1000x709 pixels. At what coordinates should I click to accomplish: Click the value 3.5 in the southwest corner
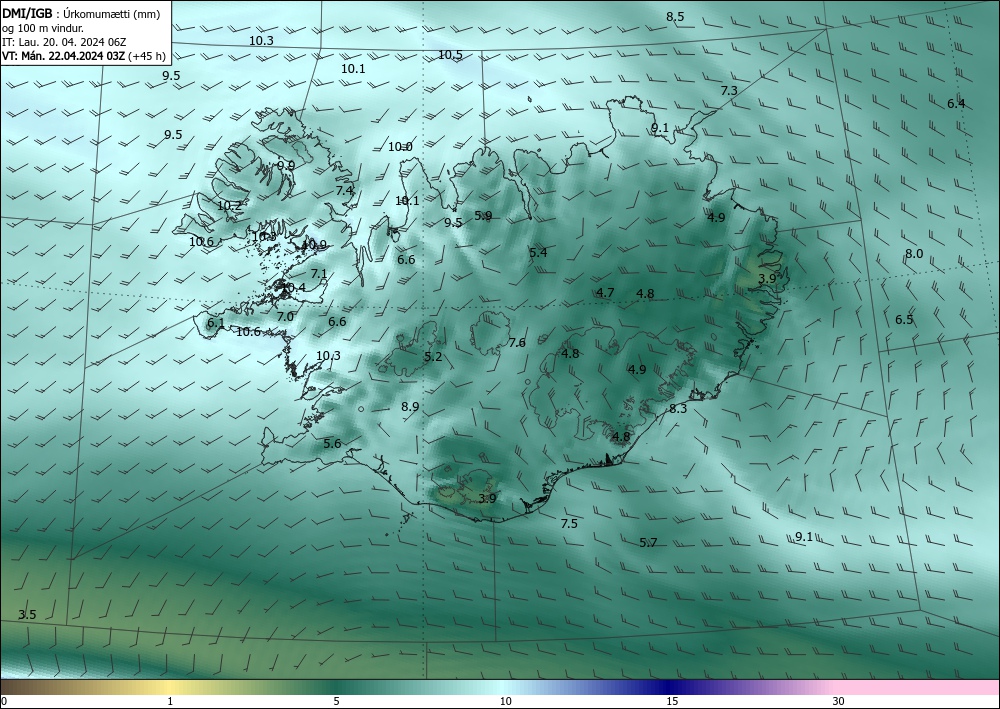click(x=27, y=615)
